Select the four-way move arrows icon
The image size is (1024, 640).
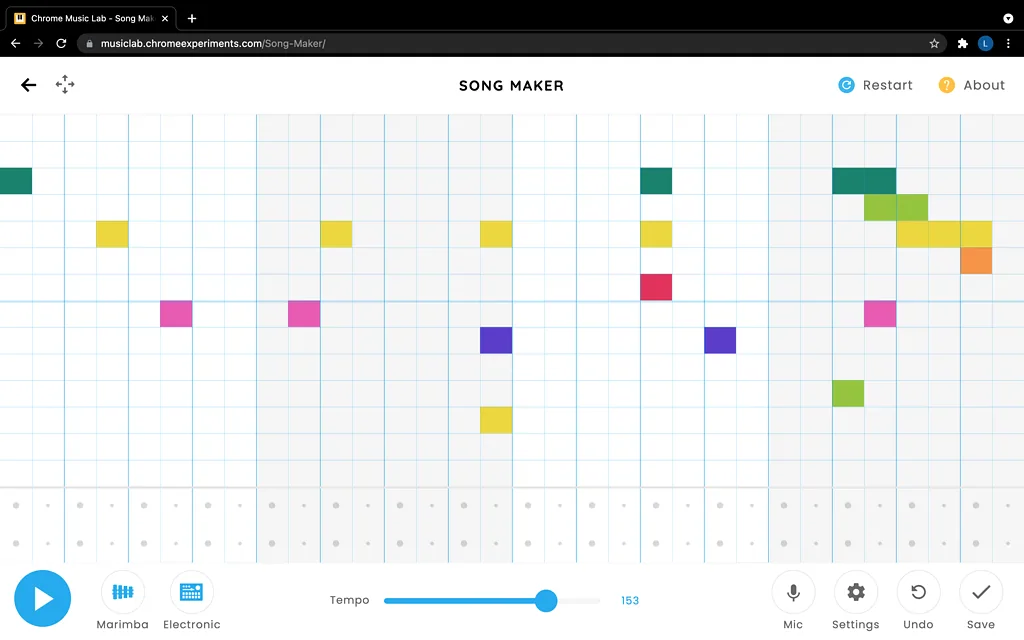[65, 84]
